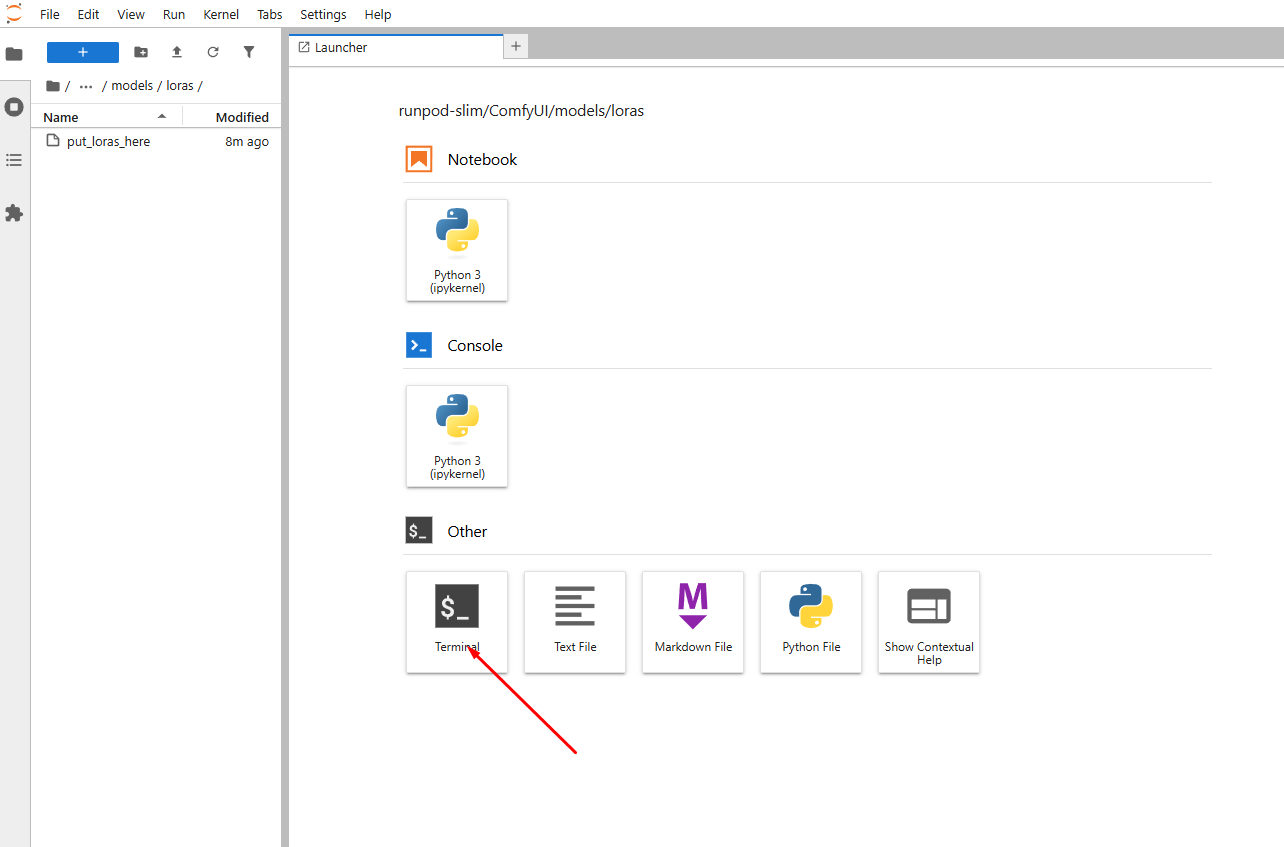Screen dimensions: 1284x847
Task: Click the blue new launcher plus button
Action: (x=83, y=52)
